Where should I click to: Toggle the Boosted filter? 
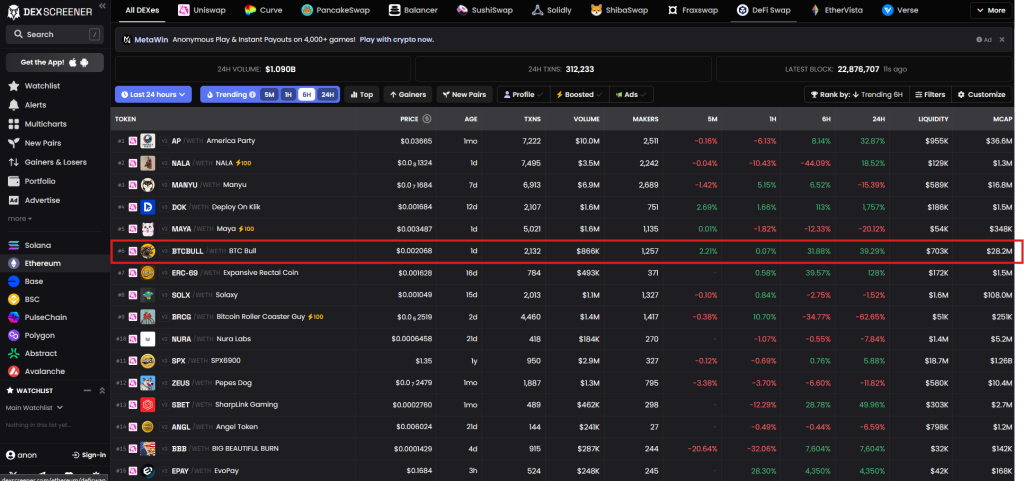(579, 95)
